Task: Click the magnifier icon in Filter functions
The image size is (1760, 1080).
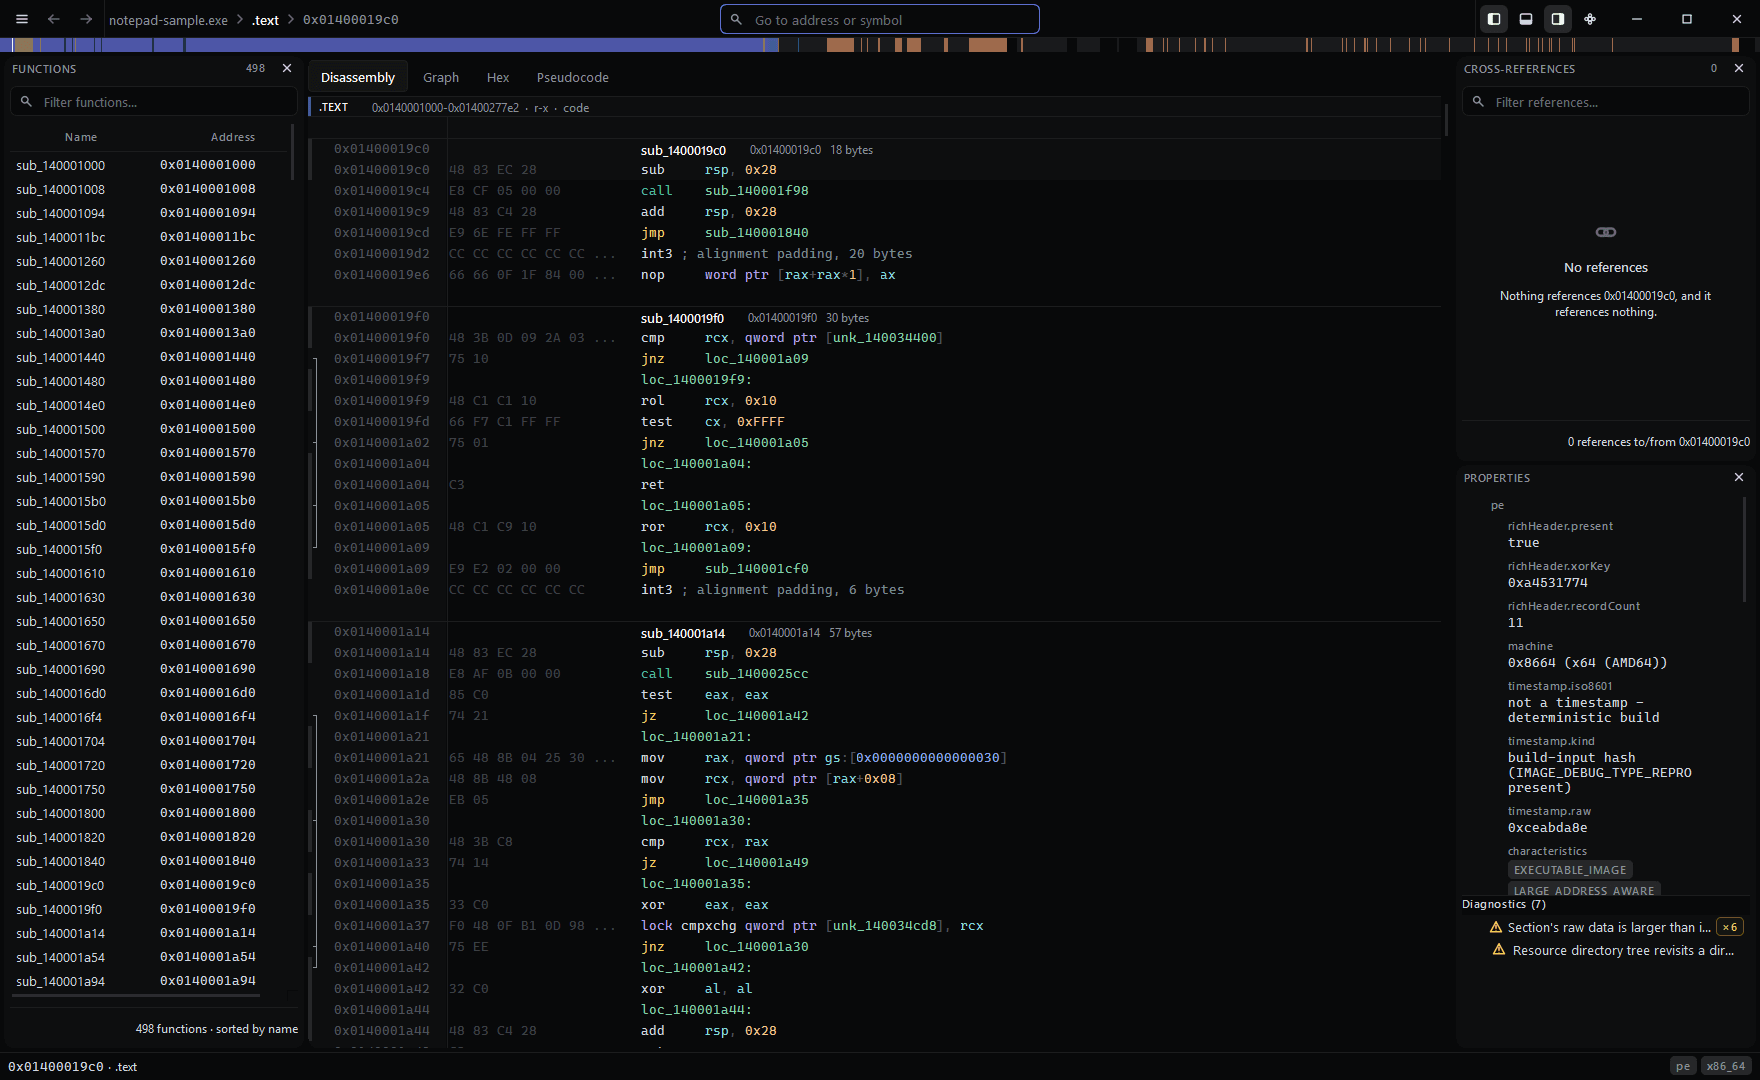Action: pos(27,102)
